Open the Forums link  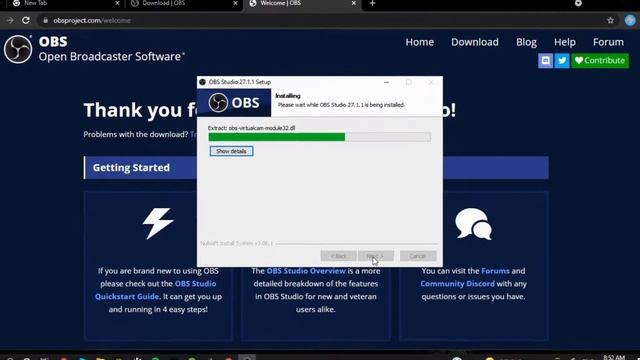[495, 271]
